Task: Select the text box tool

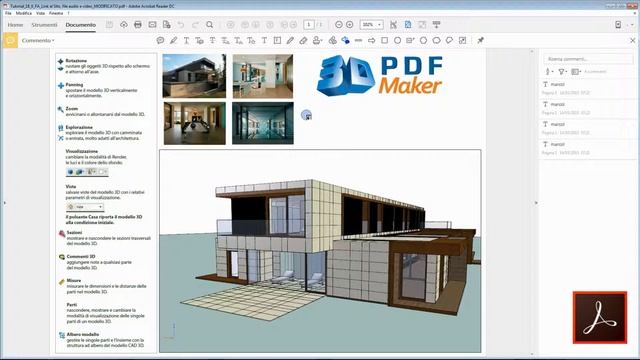Action: click(277, 40)
